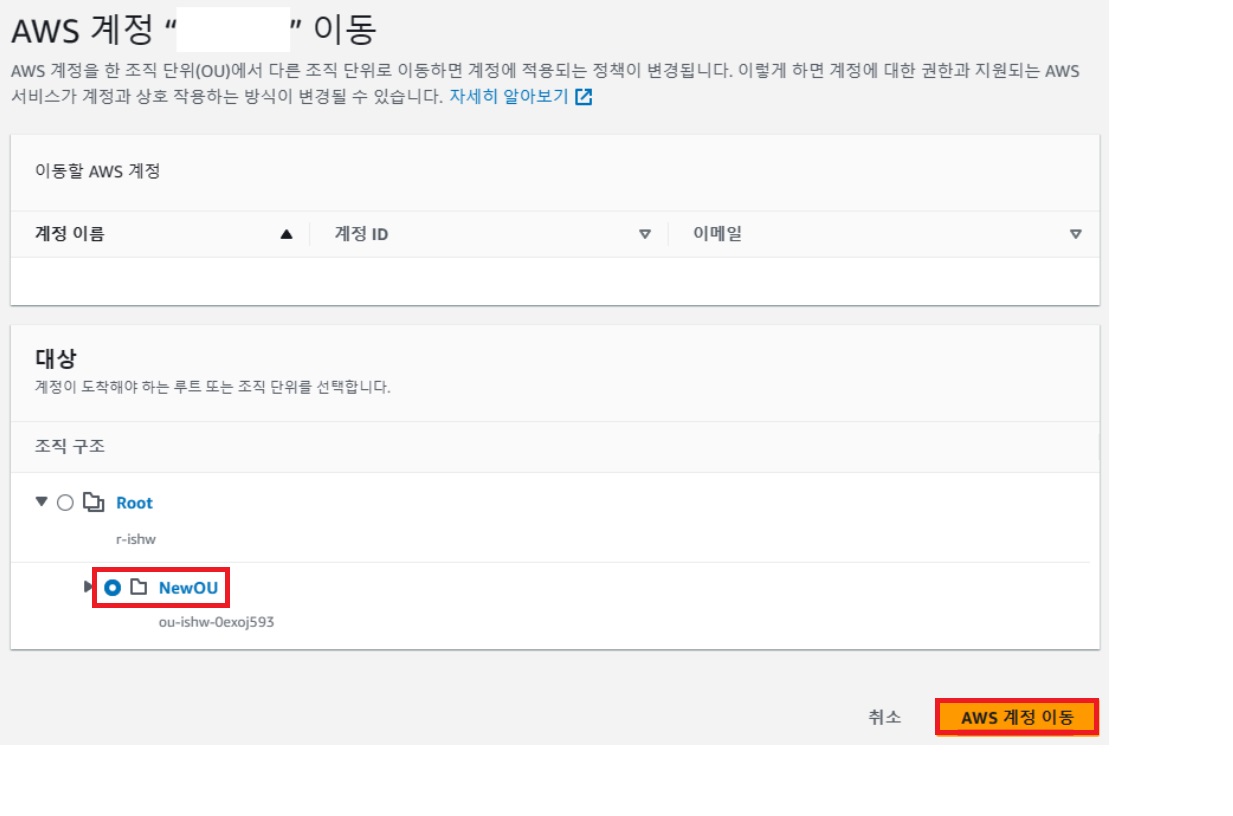The image size is (1233, 816).
Task: Expand the NewOU tree node
Action: 89,587
